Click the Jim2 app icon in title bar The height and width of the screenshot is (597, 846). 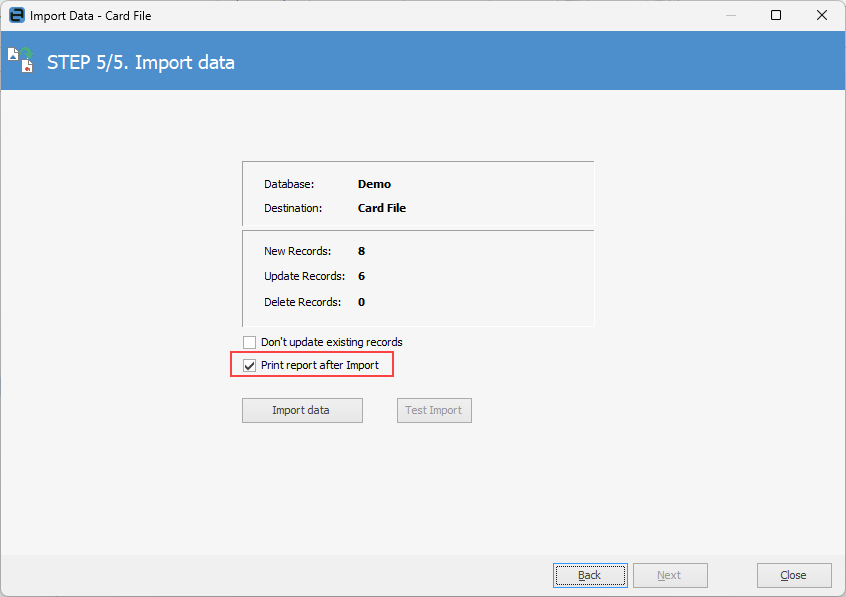pyautogui.click(x=16, y=16)
